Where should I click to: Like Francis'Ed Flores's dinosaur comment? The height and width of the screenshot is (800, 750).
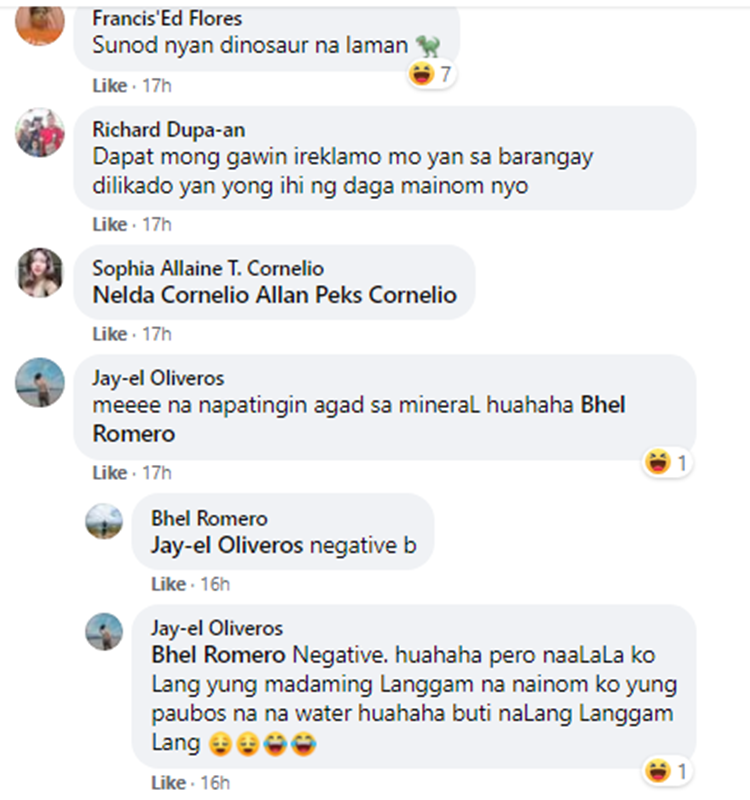click(x=110, y=86)
